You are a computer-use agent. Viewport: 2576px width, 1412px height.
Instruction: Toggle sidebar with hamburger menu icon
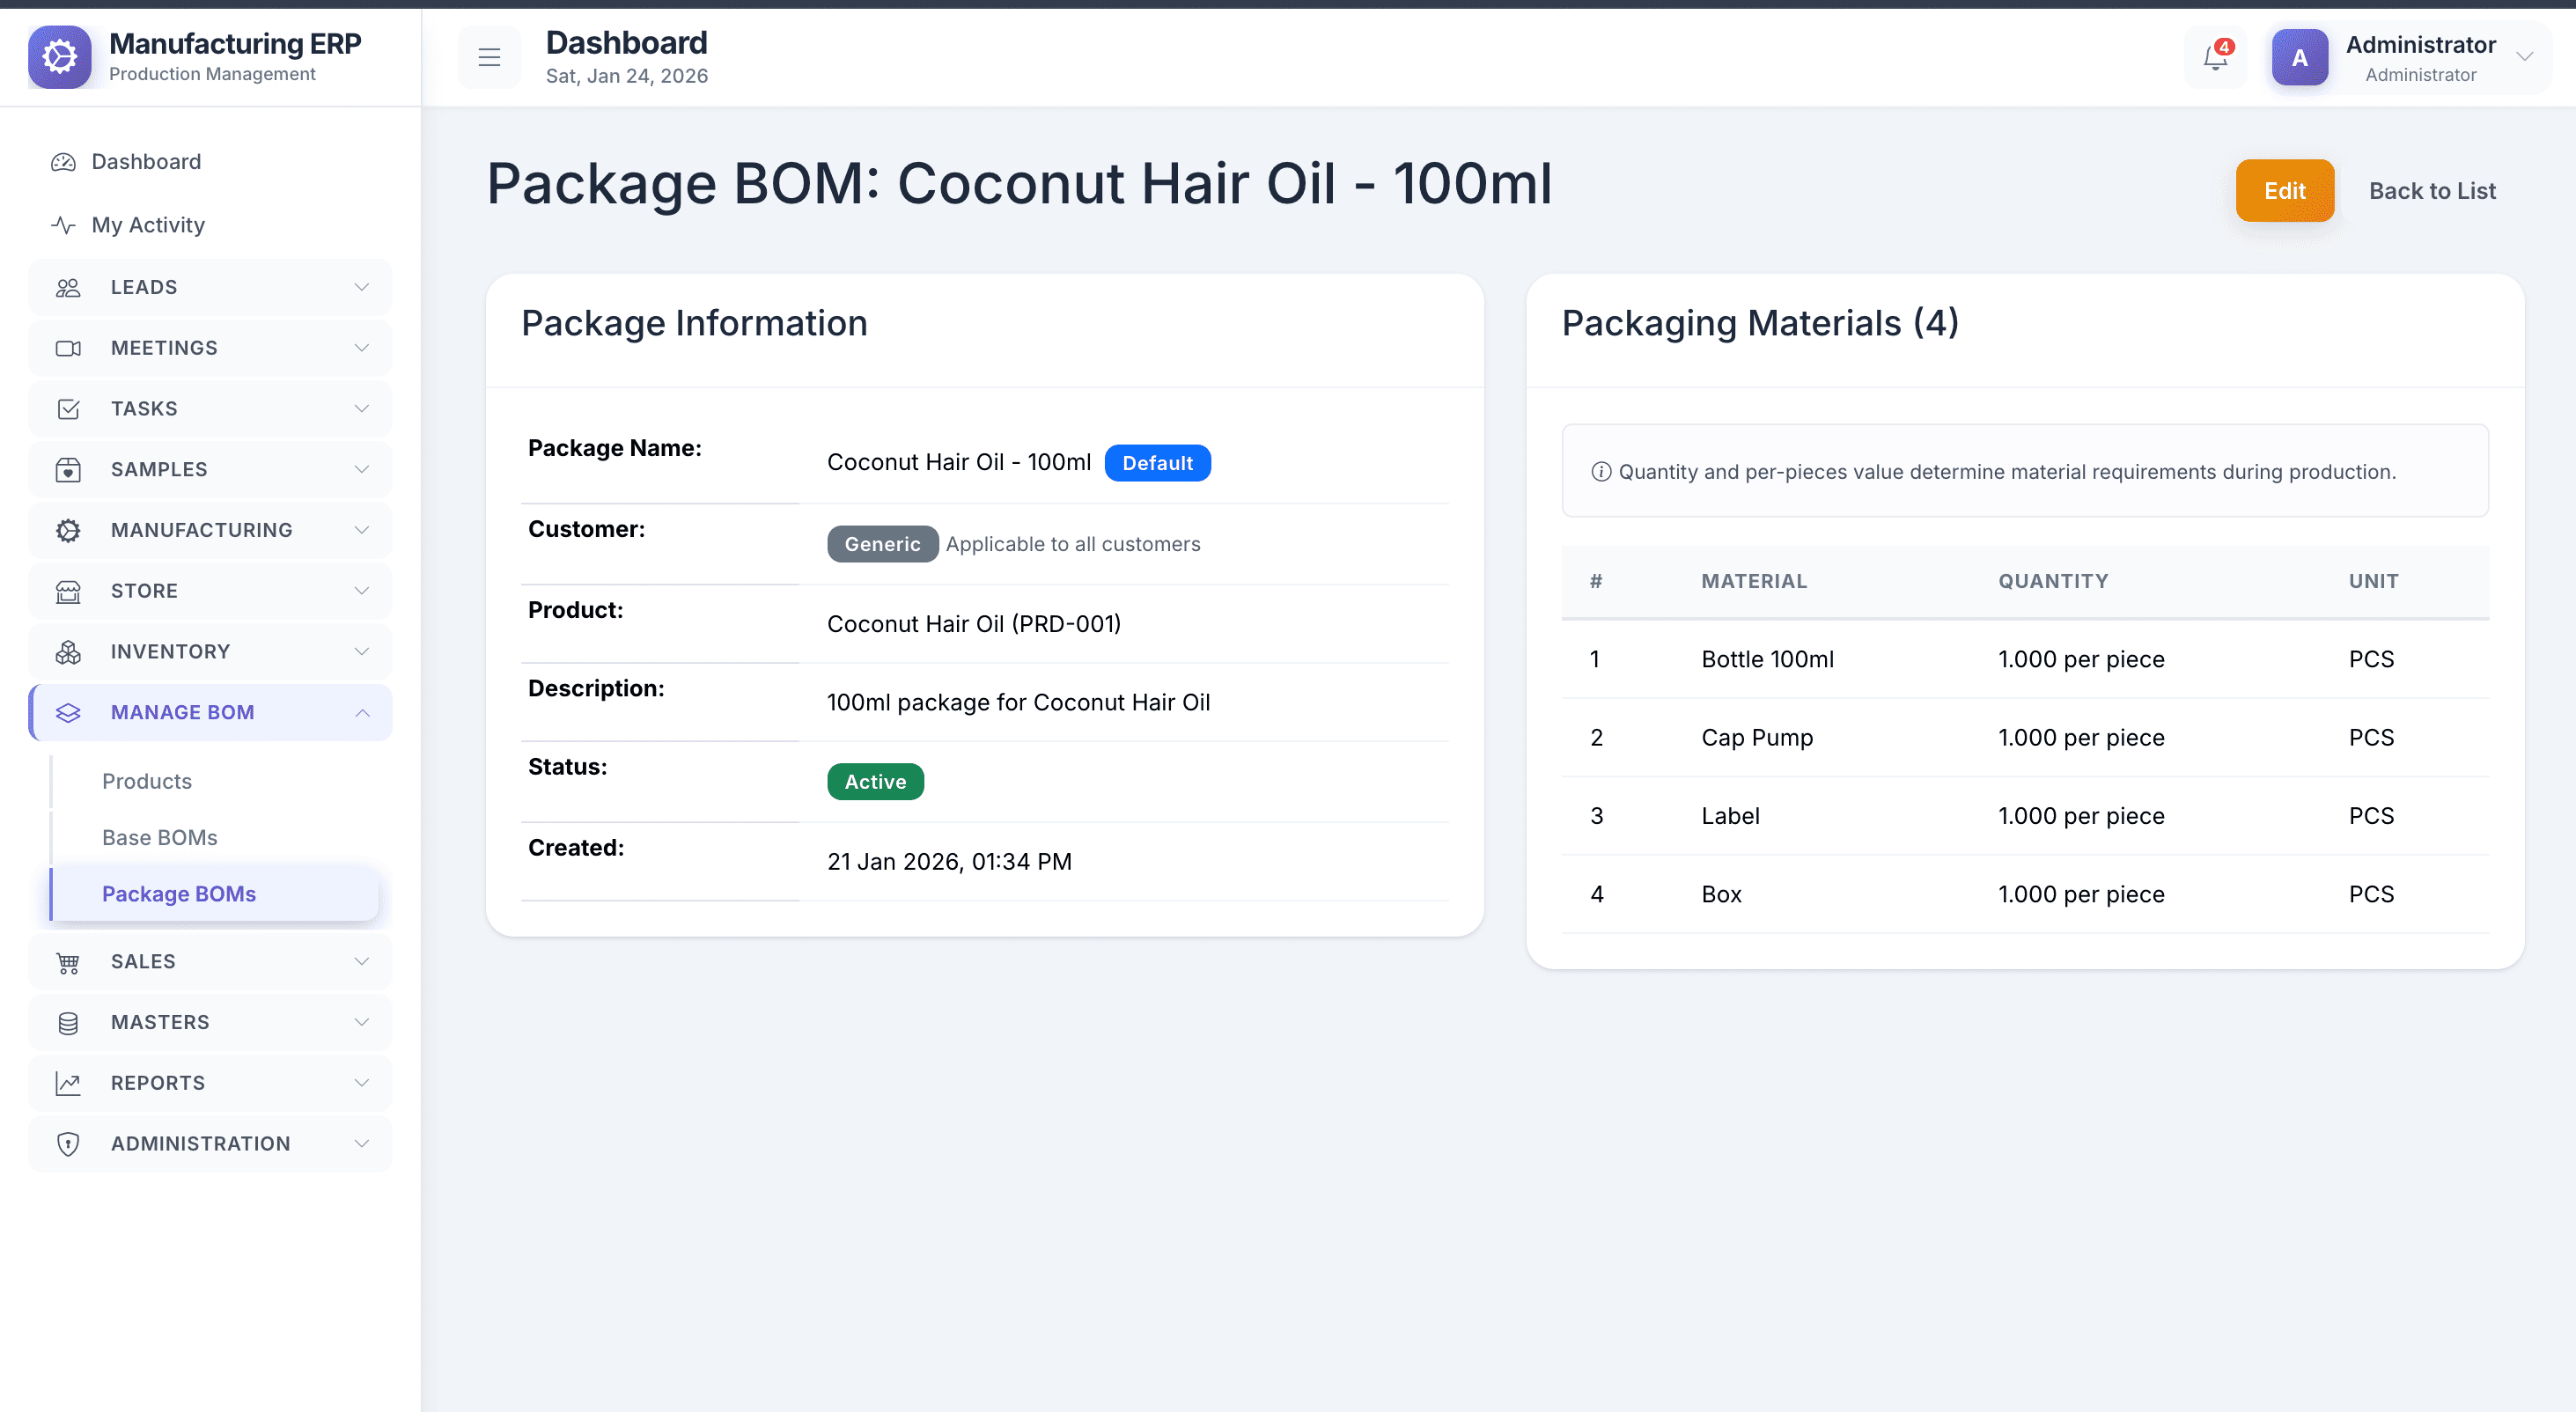489,58
